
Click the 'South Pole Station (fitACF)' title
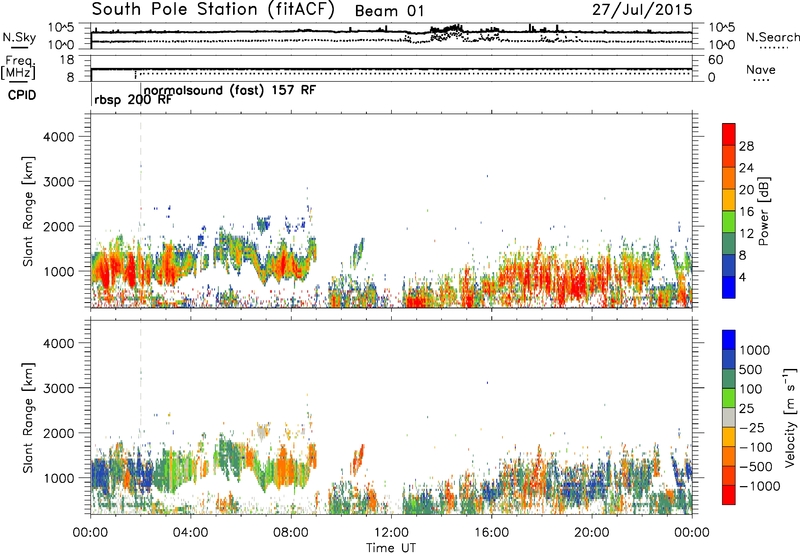pos(213,9)
